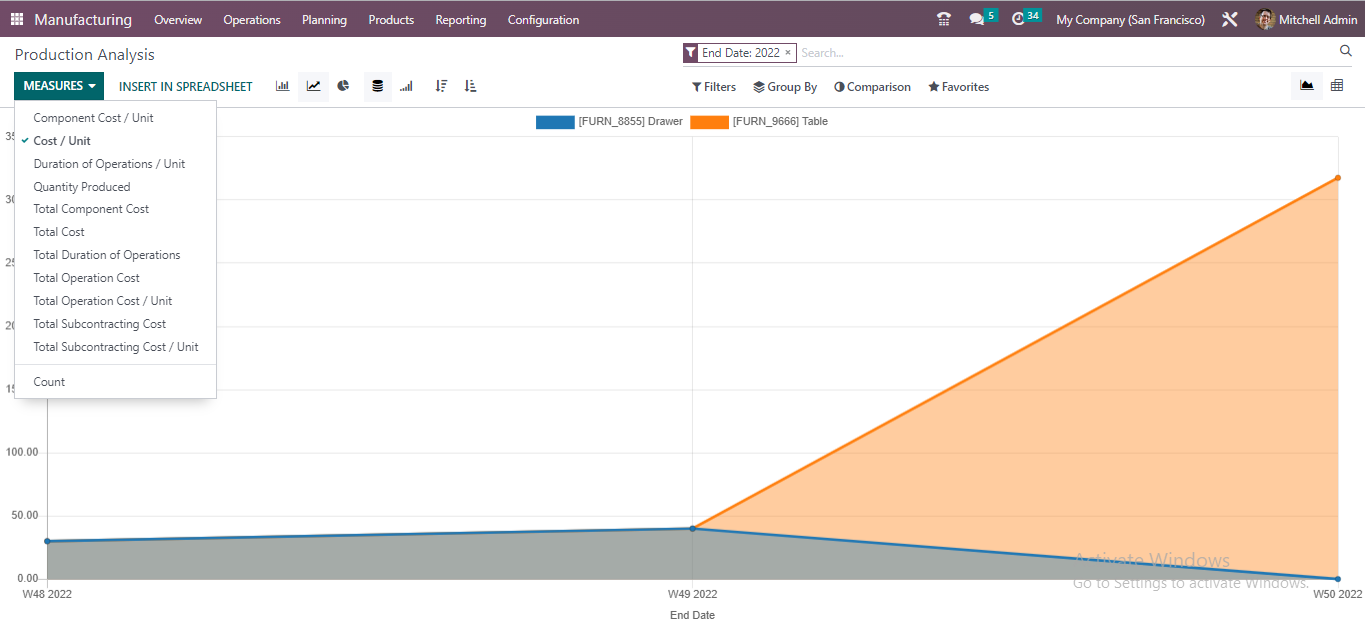
Task: Switch to bar chart view
Action: pyautogui.click(x=282, y=86)
